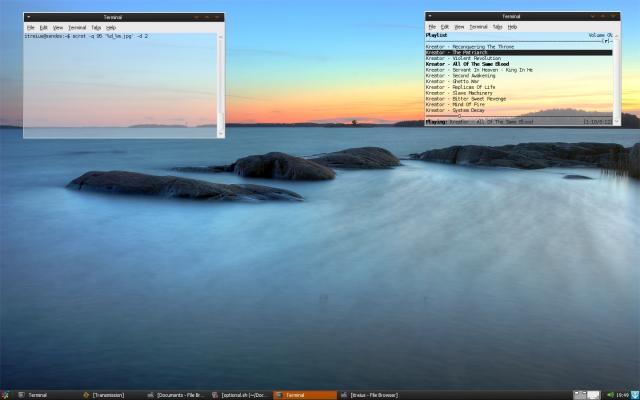Maximize the playlist Terminal window
This screenshot has width=640, height=400.
point(603,16)
